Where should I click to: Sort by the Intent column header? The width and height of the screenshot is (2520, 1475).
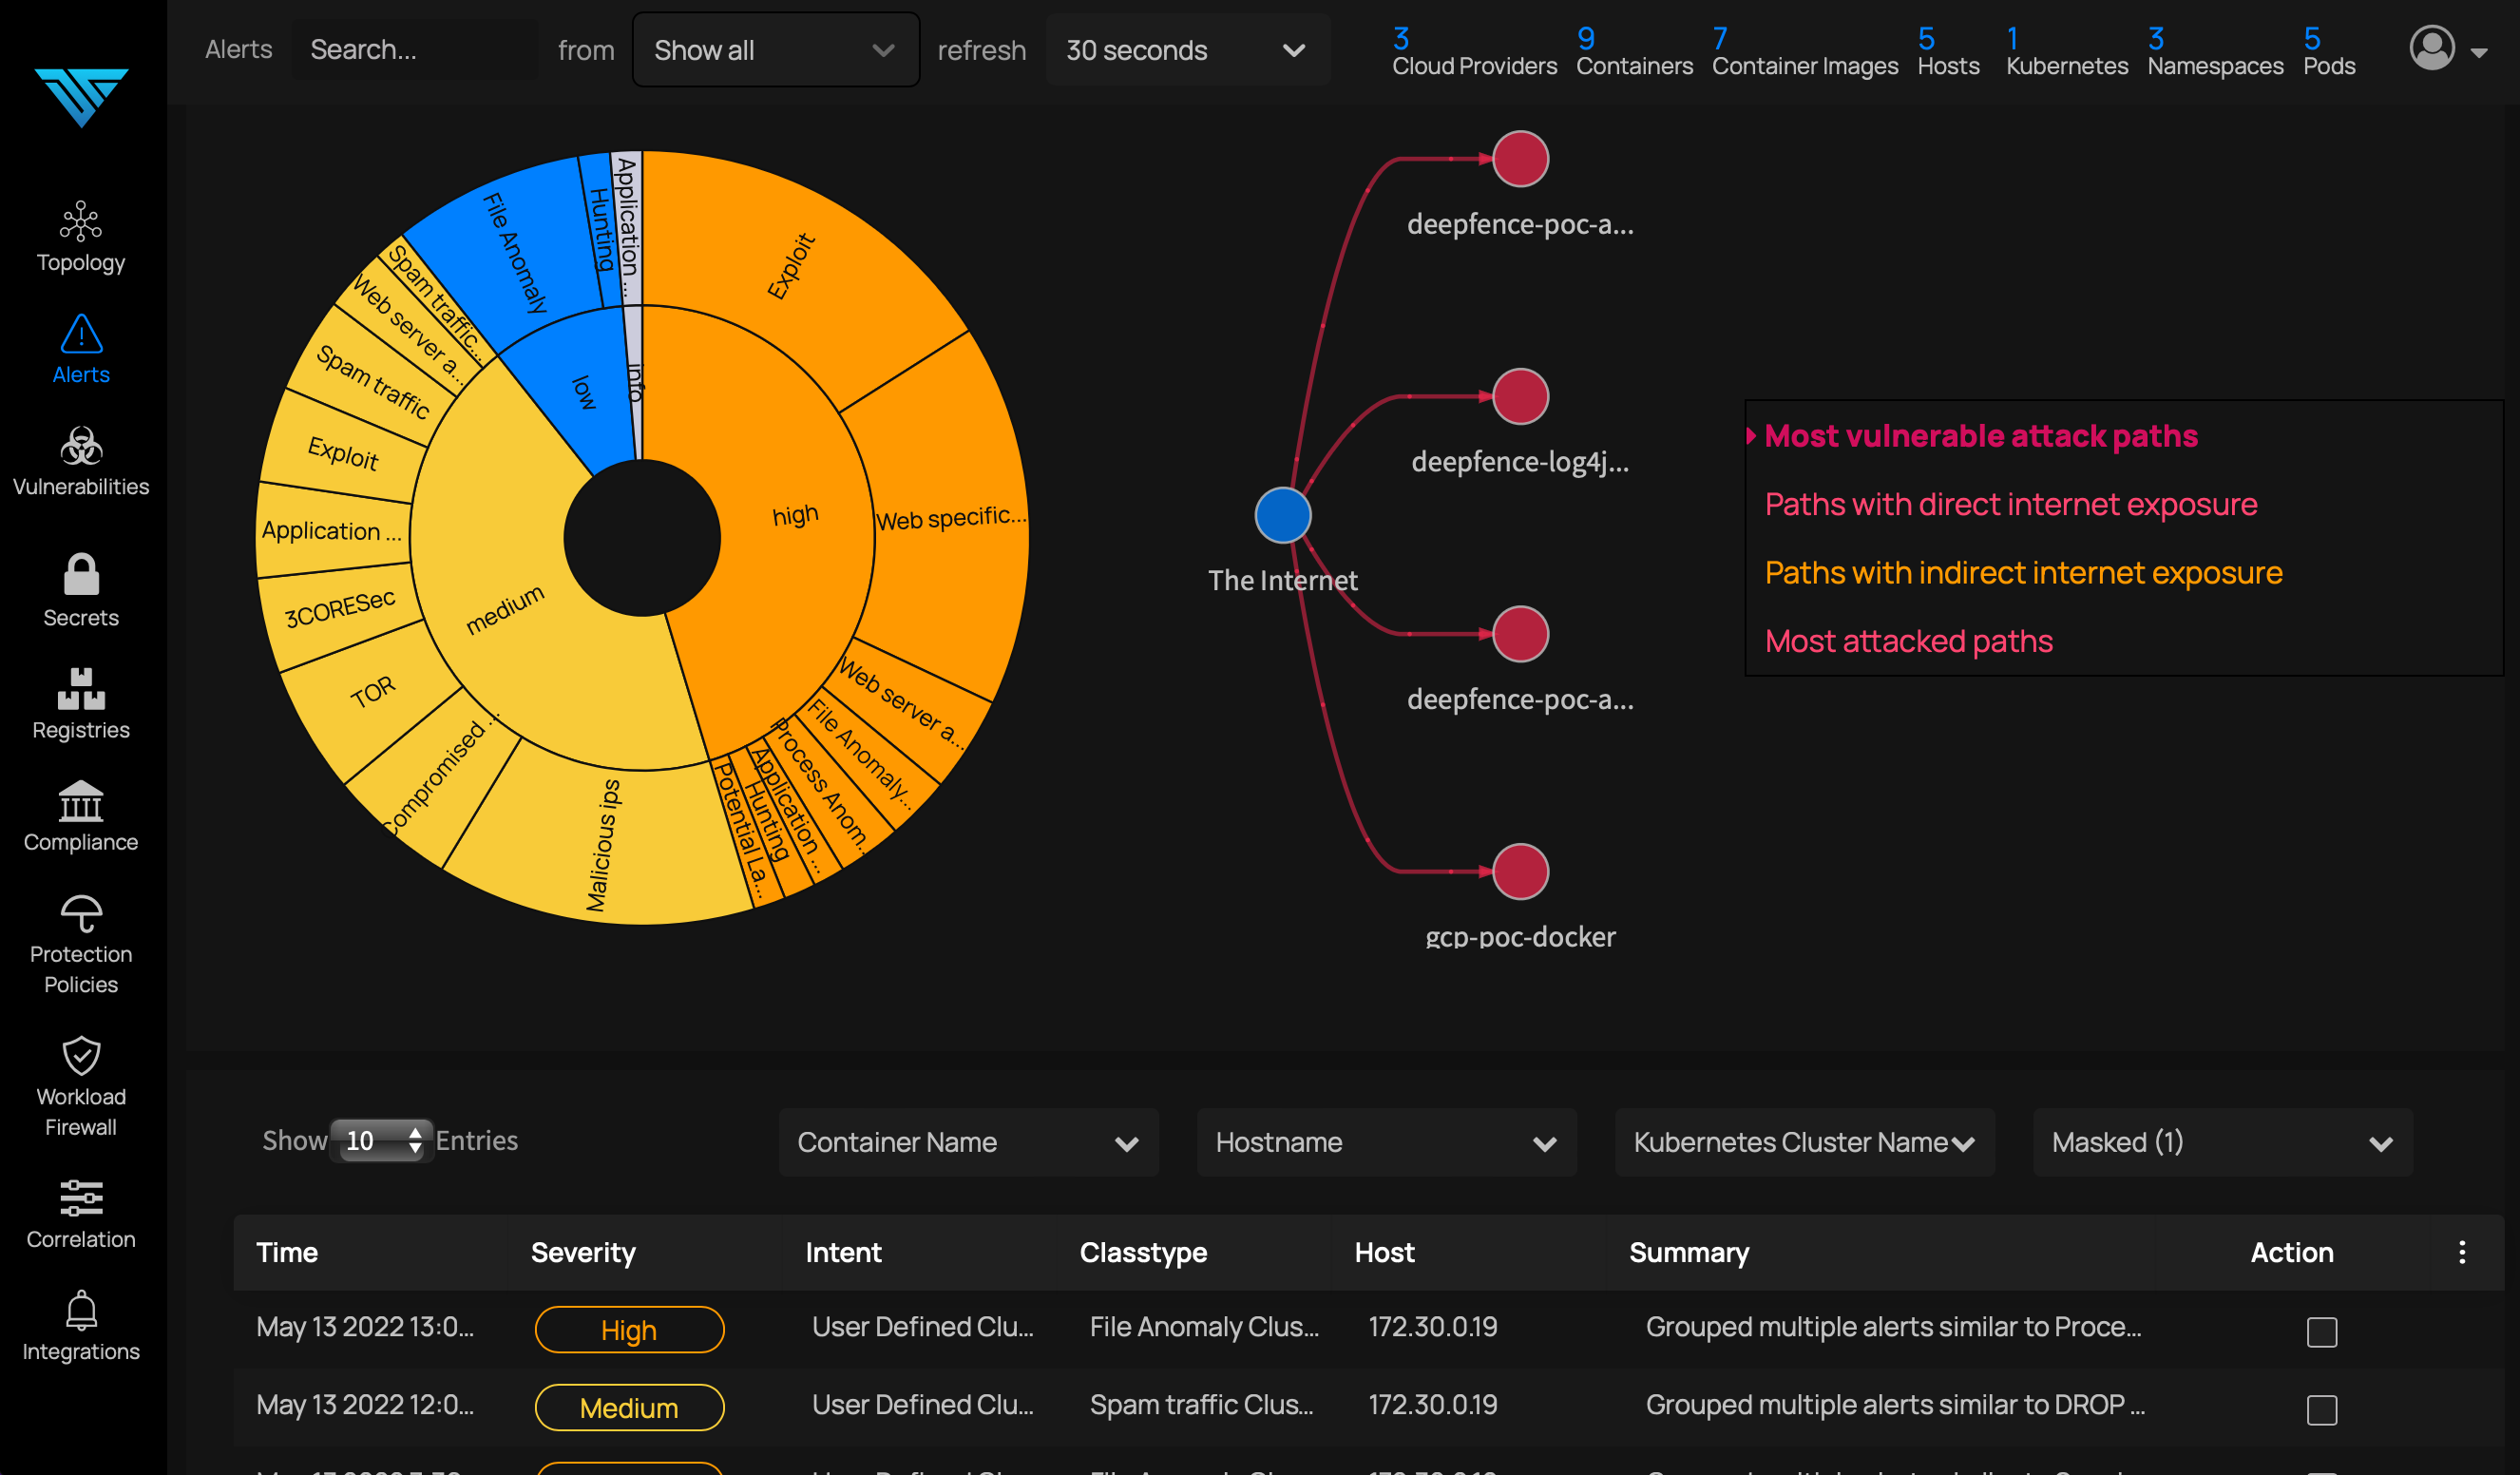tap(843, 1252)
